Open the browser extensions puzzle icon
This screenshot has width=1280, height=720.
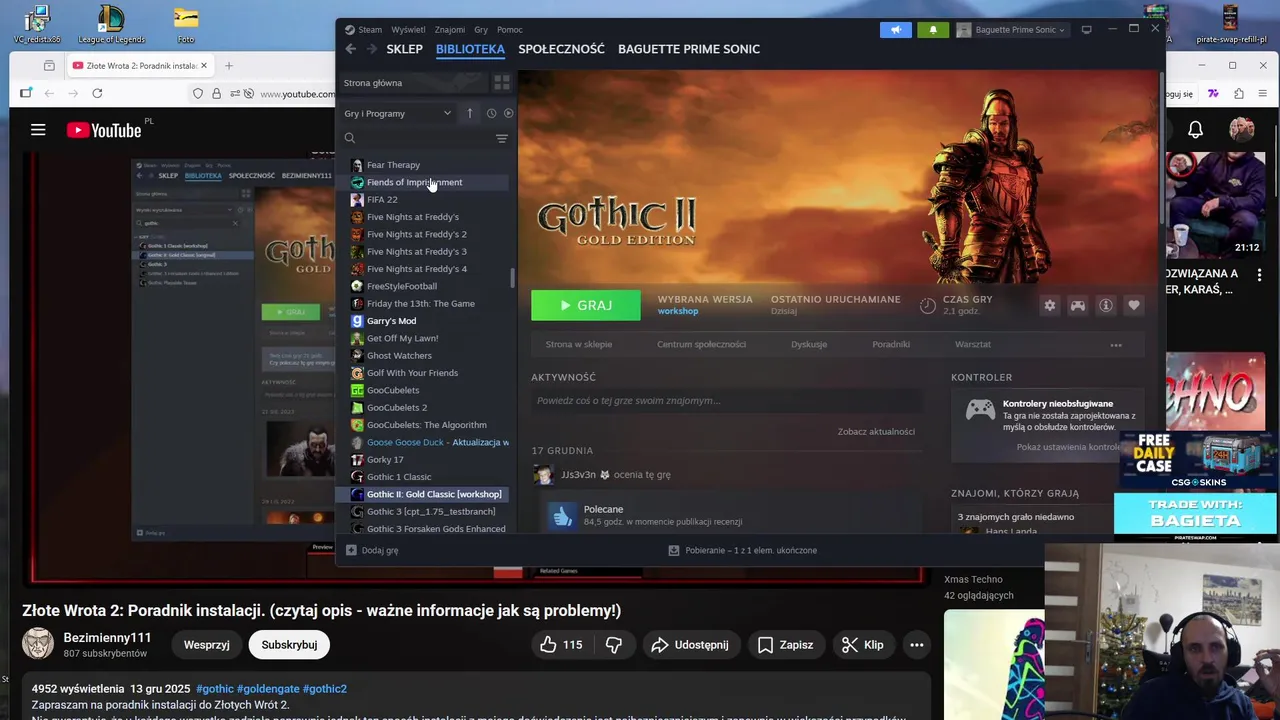(x=1238, y=93)
